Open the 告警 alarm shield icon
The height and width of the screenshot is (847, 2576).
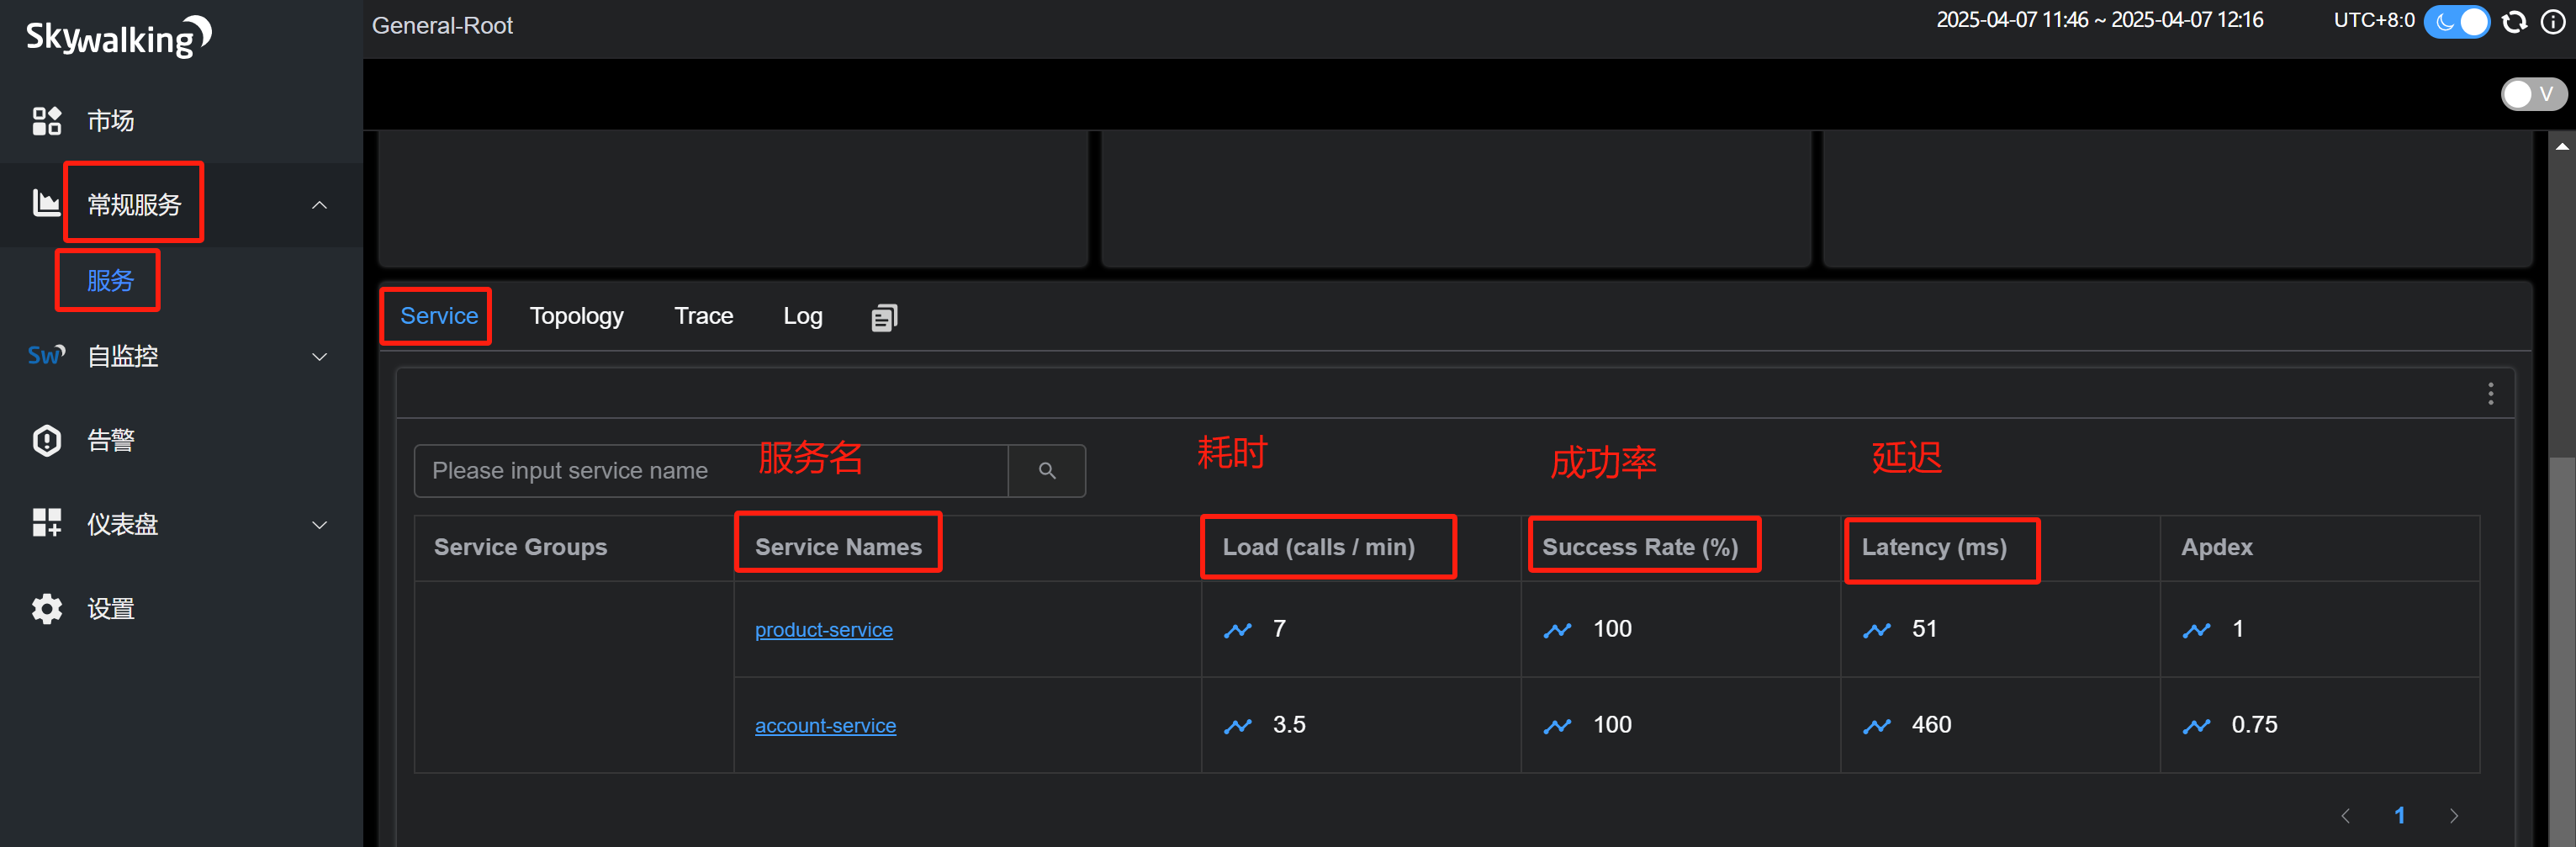click(x=46, y=440)
